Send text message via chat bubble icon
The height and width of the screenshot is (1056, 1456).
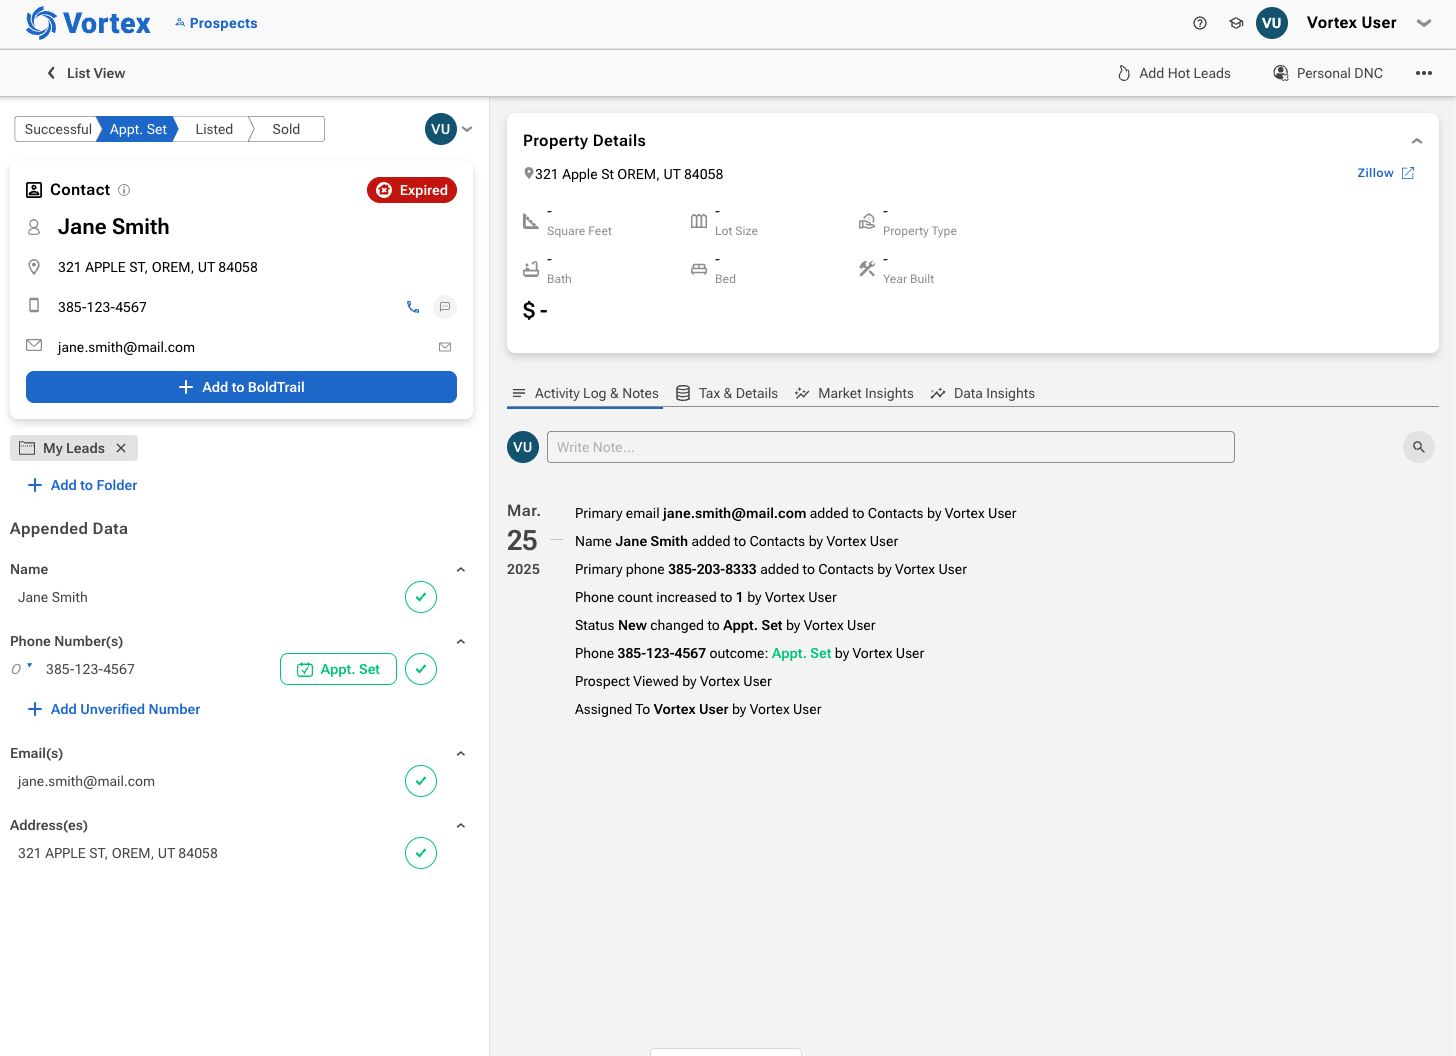pos(445,307)
